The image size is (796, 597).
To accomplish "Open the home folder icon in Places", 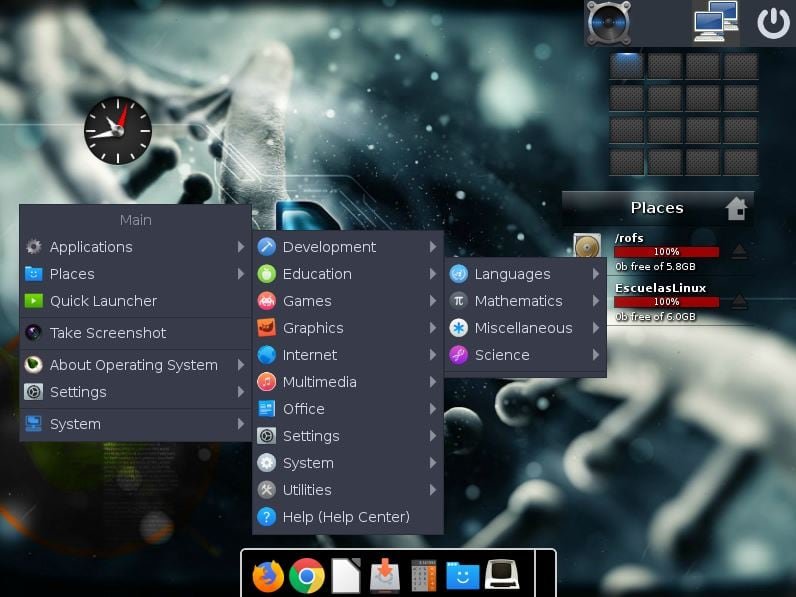I will point(736,208).
